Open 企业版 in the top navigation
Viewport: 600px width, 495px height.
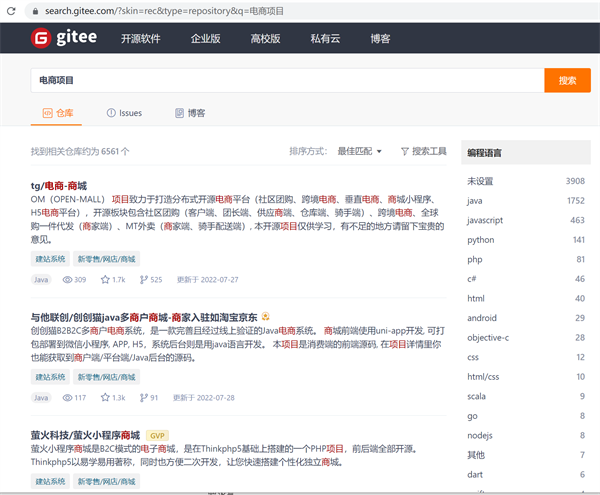[206, 40]
